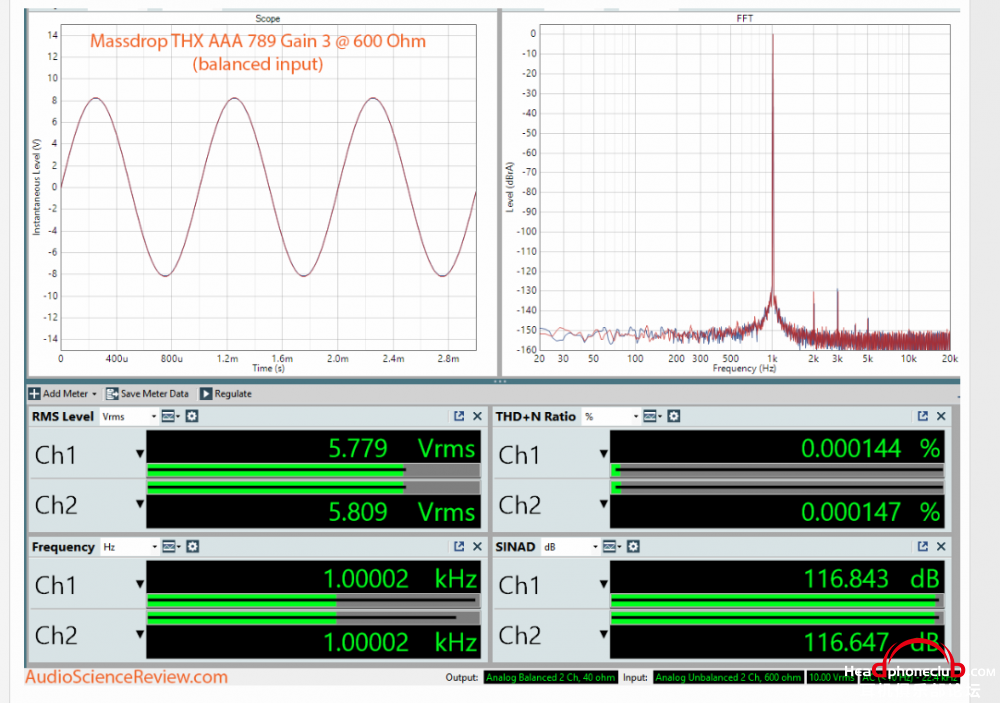
Task: Expand the Ch2 arrow in RMS Level
Action: coord(140,504)
